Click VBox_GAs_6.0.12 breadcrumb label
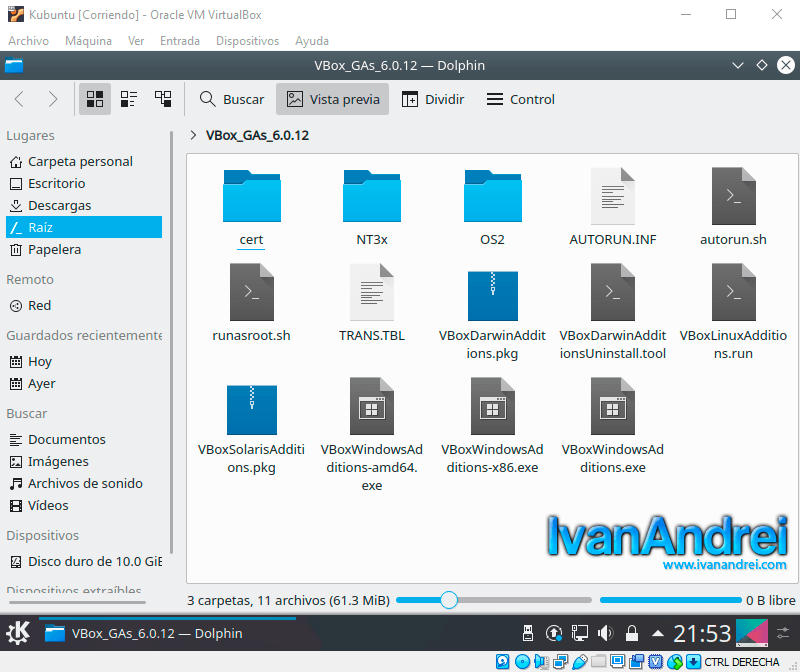This screenshot has width=800, height=672. (x=257, y=135)
